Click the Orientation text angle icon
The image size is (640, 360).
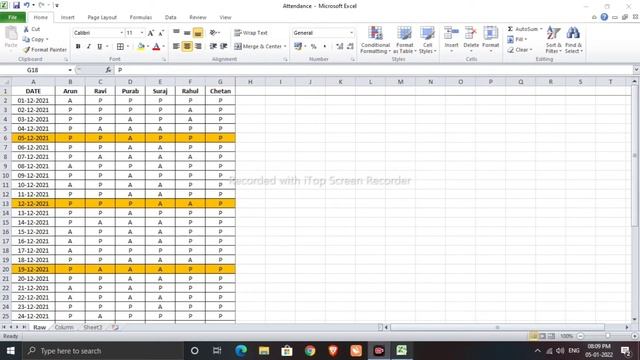coord(214,33)
